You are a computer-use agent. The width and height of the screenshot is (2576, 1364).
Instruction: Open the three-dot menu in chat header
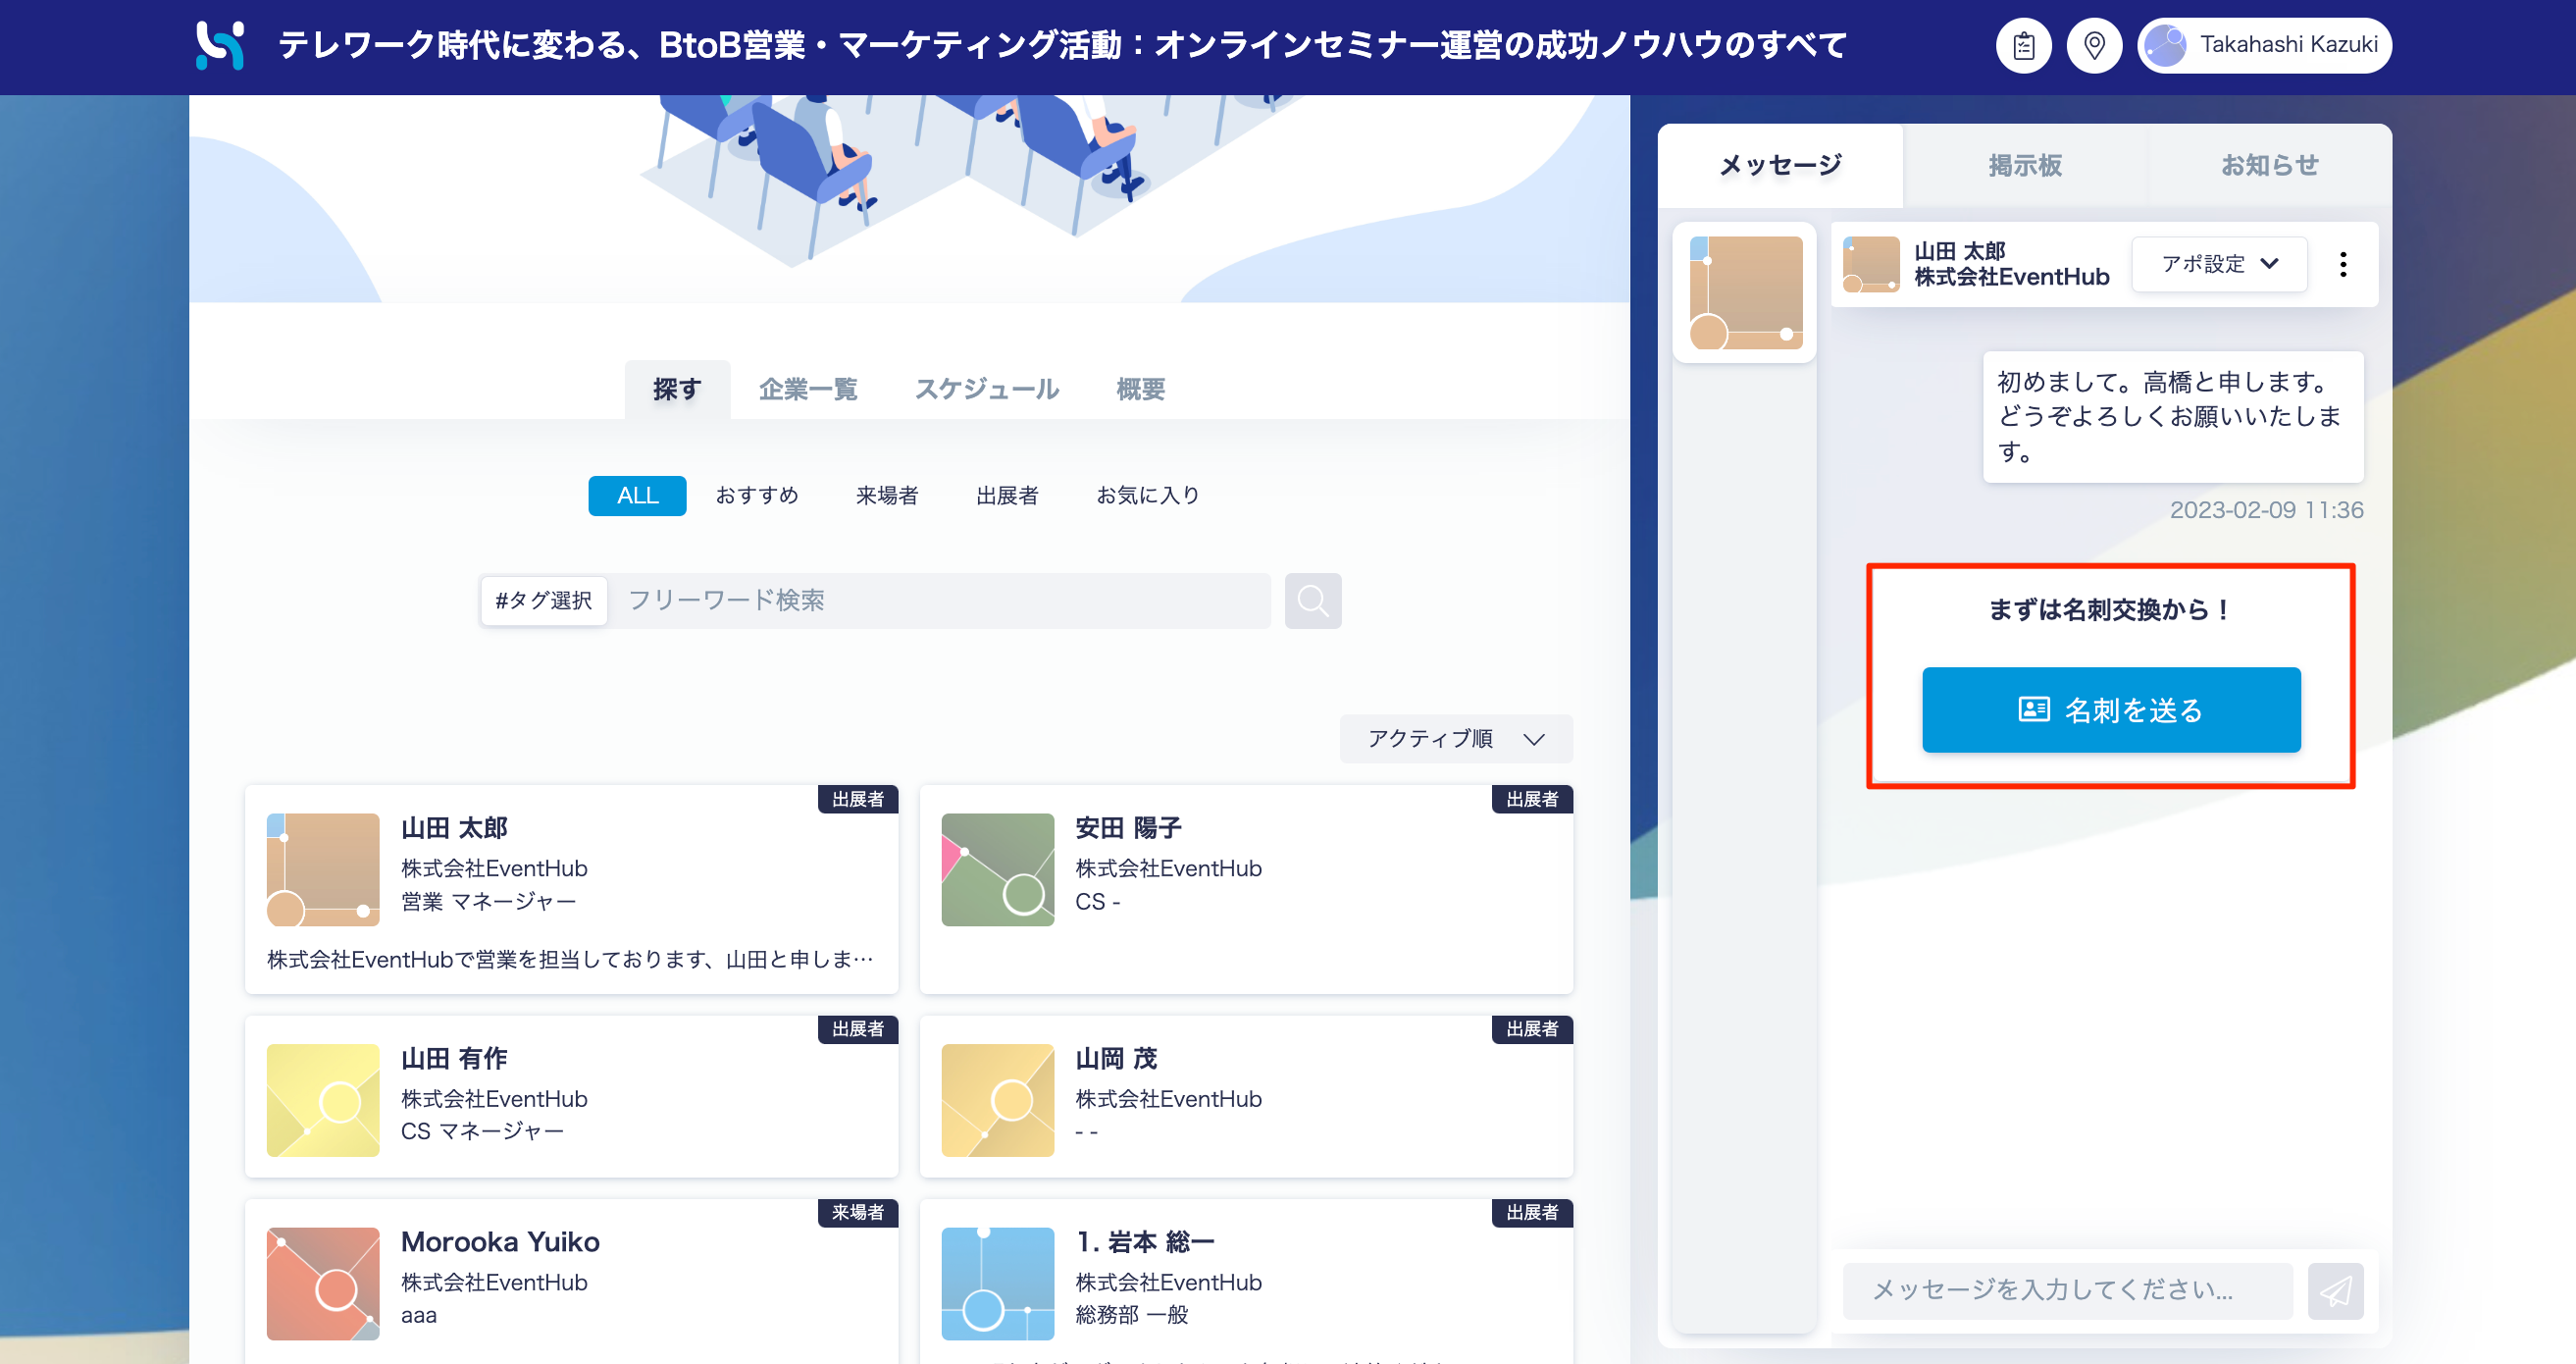click(x=2343, y=265)
